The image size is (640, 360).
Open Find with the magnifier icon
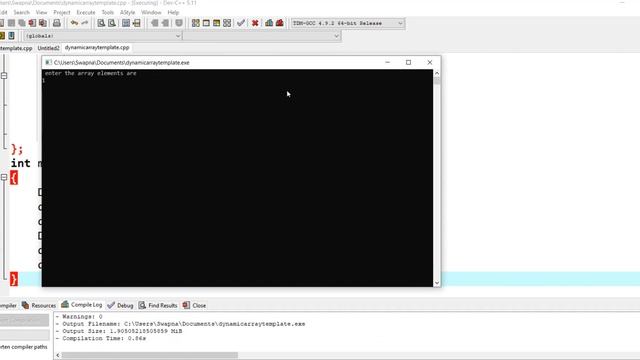coord(101,23)
